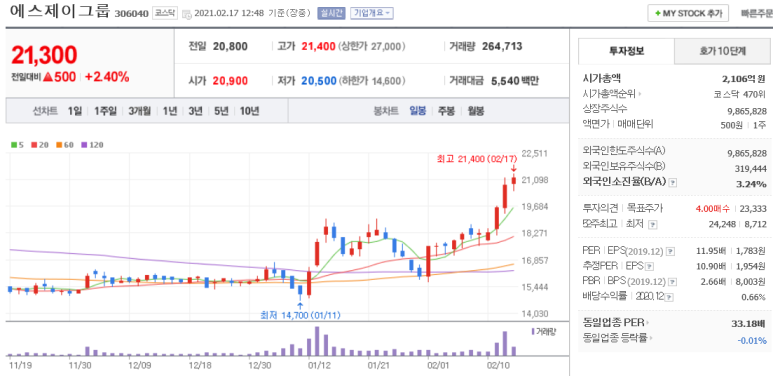The image size is (773, 376).
Task: Select the 주봉 weekly candle chart
Action: [x=447, y=111]
